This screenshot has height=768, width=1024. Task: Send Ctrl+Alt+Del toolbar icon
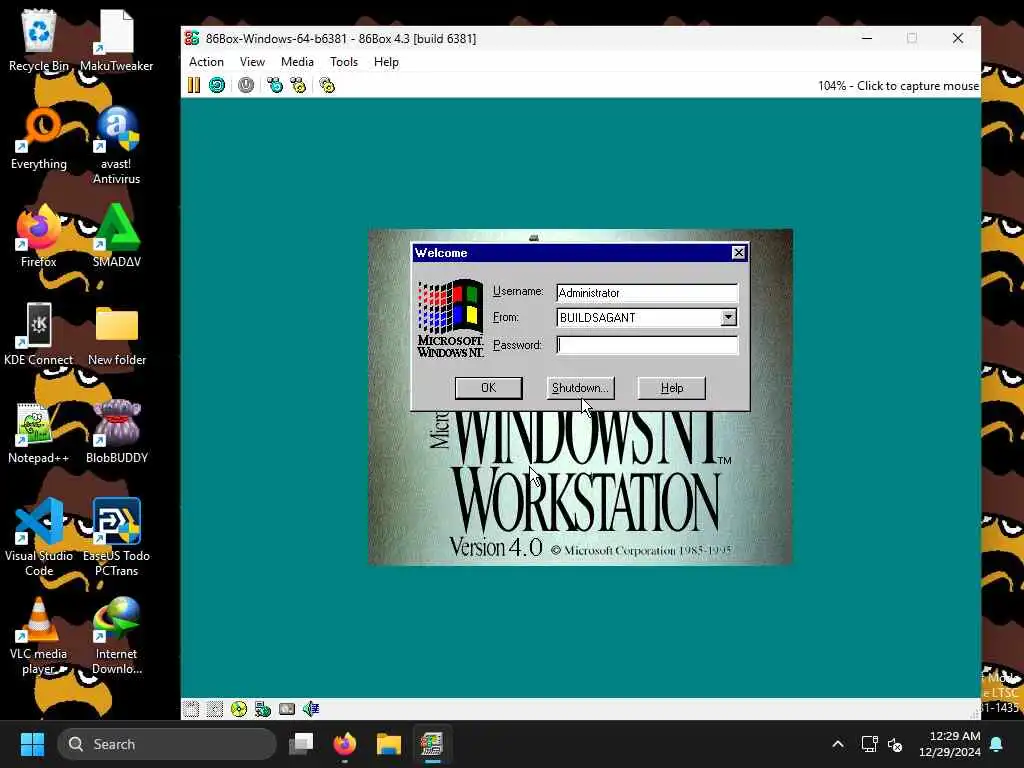click(275, 85)
